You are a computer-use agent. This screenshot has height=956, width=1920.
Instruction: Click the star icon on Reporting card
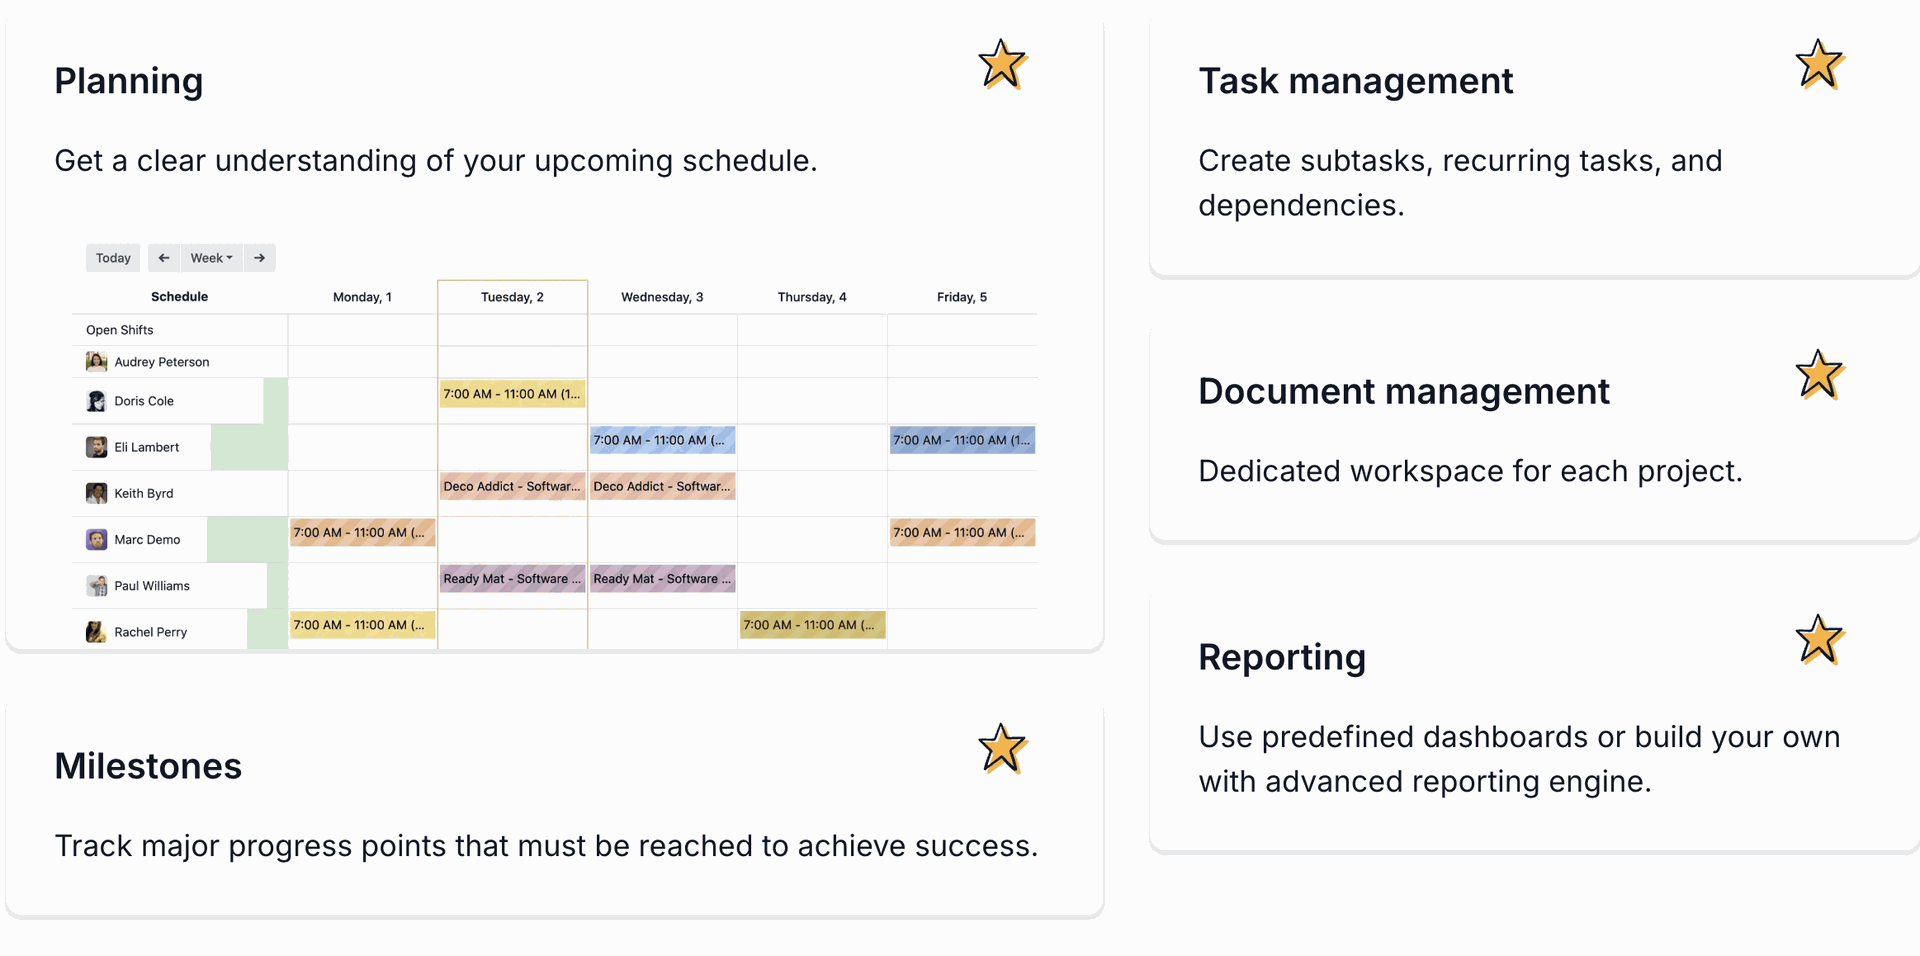pyautogui.click(x=1819, y=640)
